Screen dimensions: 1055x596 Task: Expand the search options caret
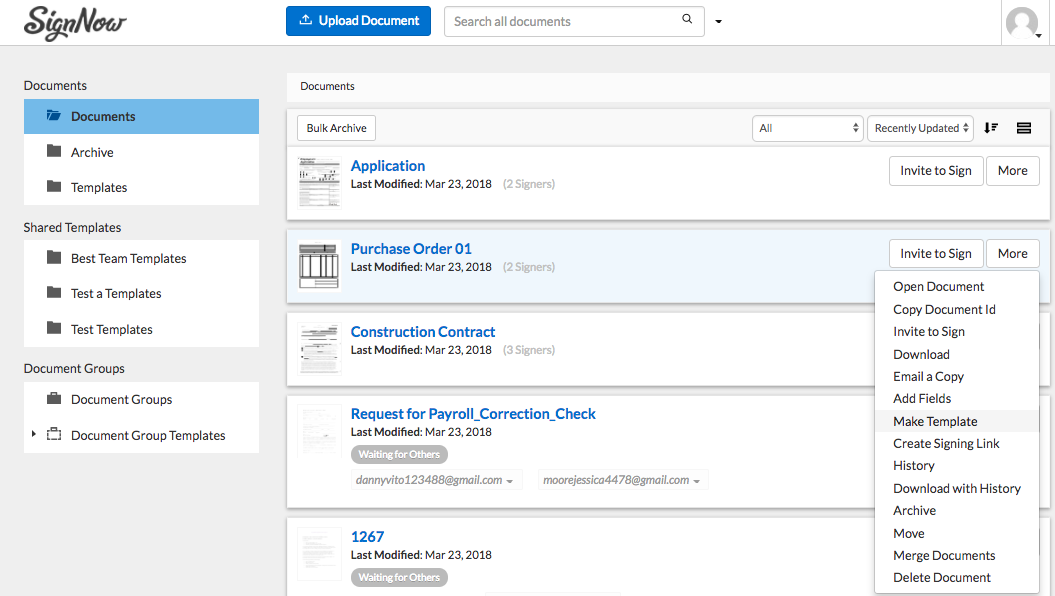718,22
